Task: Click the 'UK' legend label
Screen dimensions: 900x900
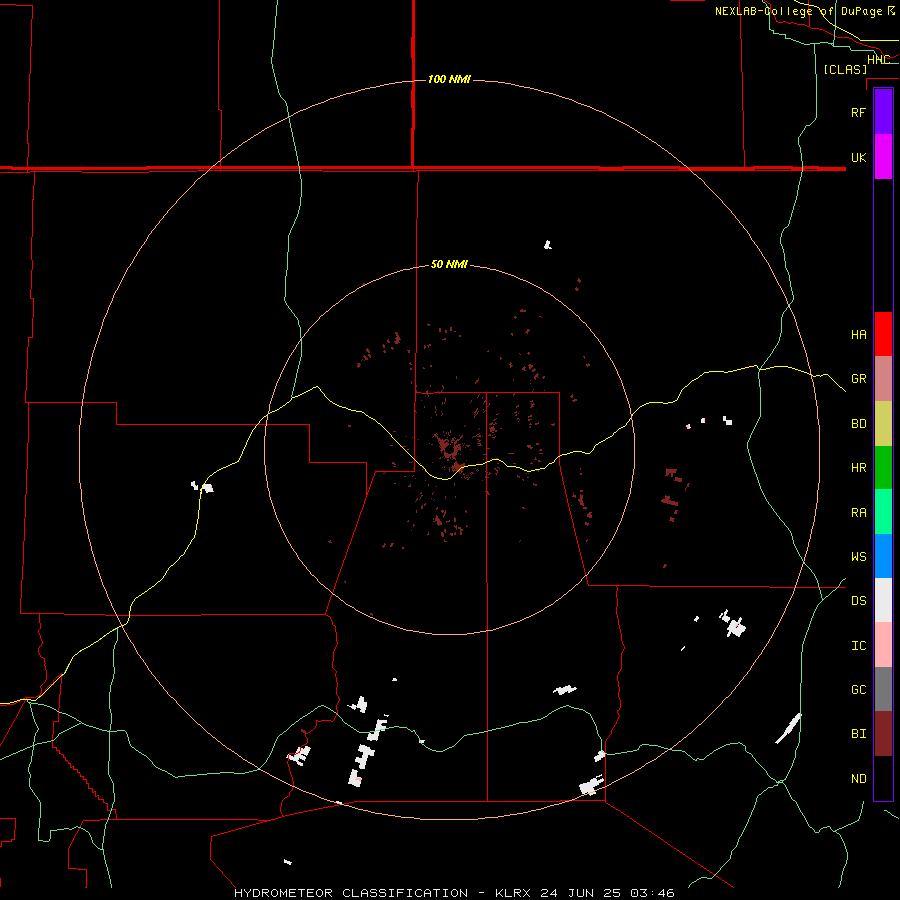Action: [858, 157]
